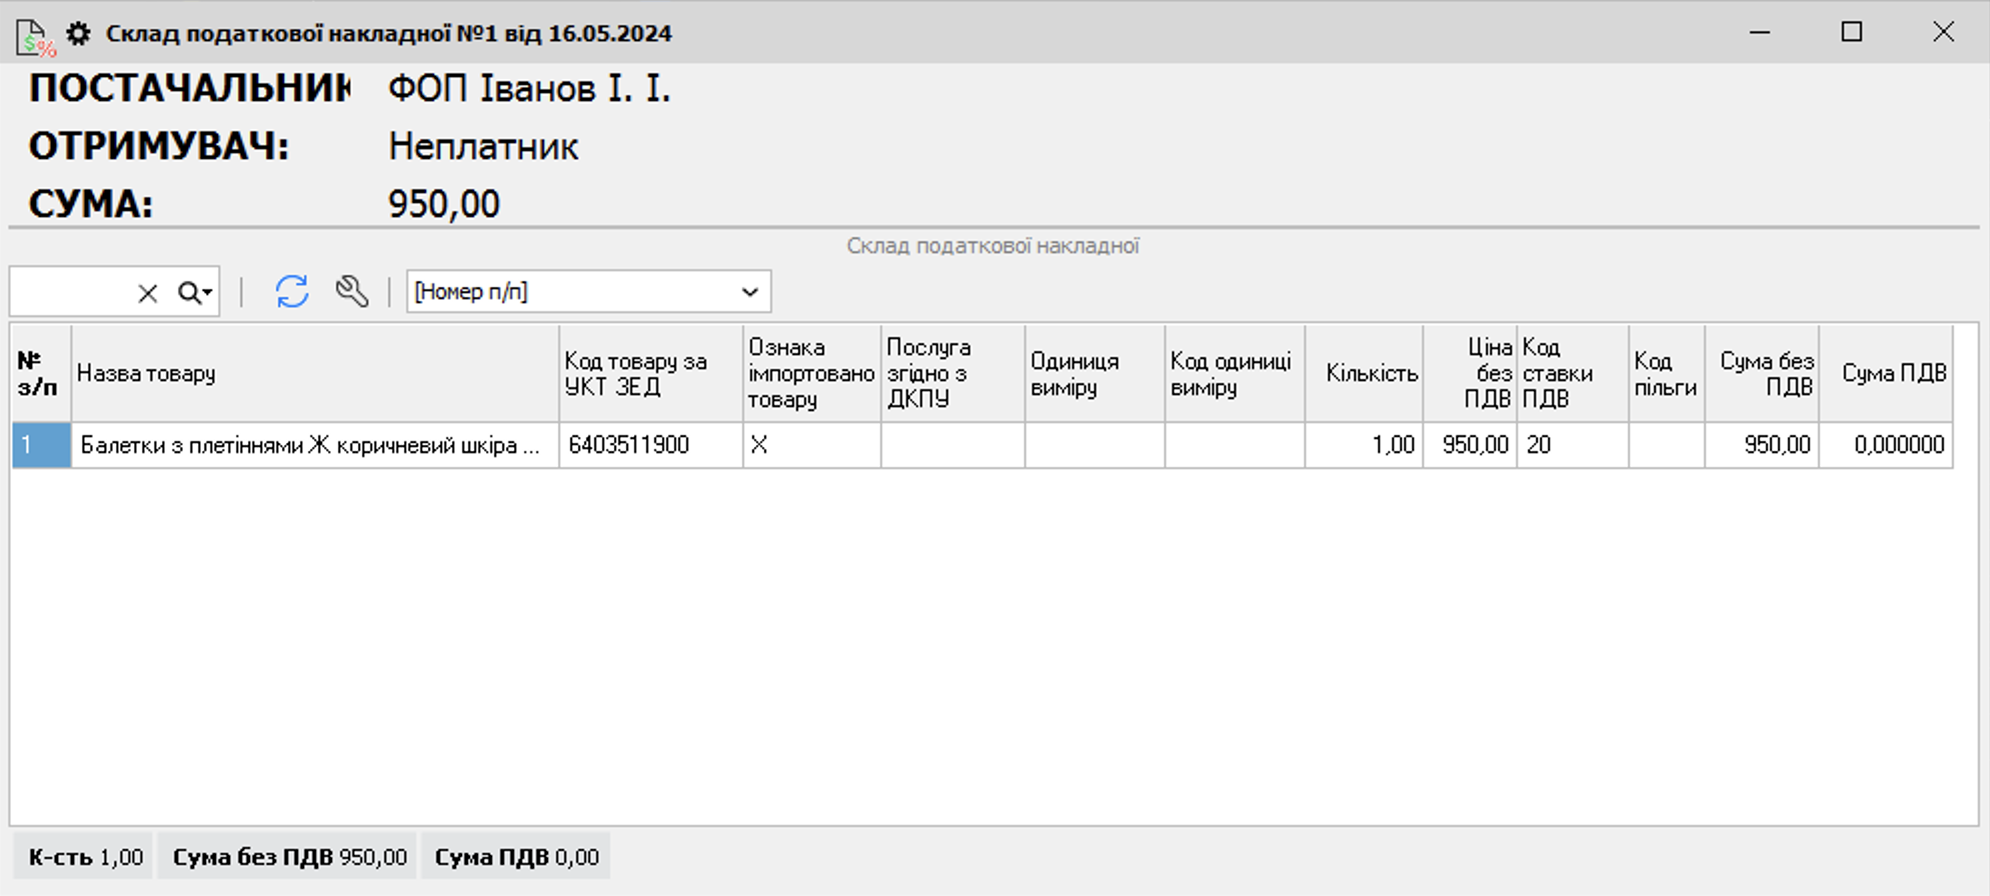1990x896 pixels.
Task: Click the refresh arrows icon in toolbar
Action: coord(292,292)
